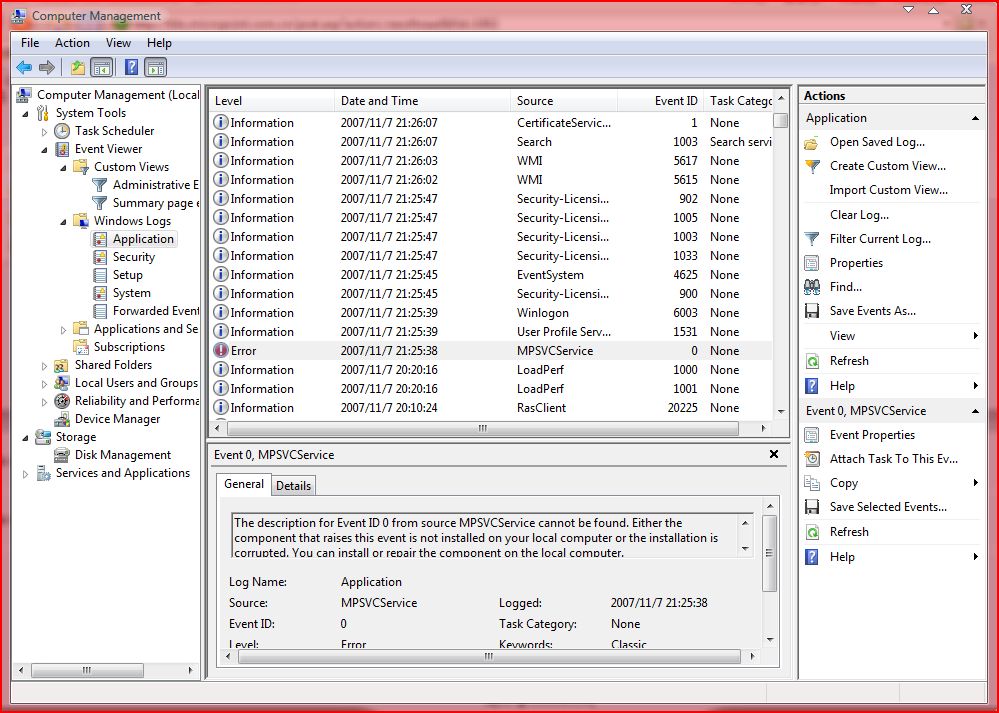Collapse the Event 0, MPSVCService actions section
The image size is (999, 713).
[975, 412]
